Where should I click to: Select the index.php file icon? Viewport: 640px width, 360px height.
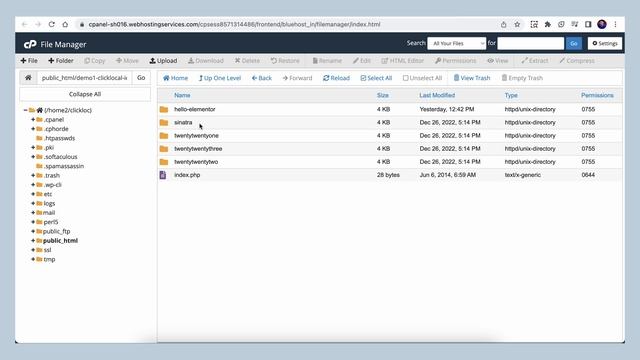[163, 175]
